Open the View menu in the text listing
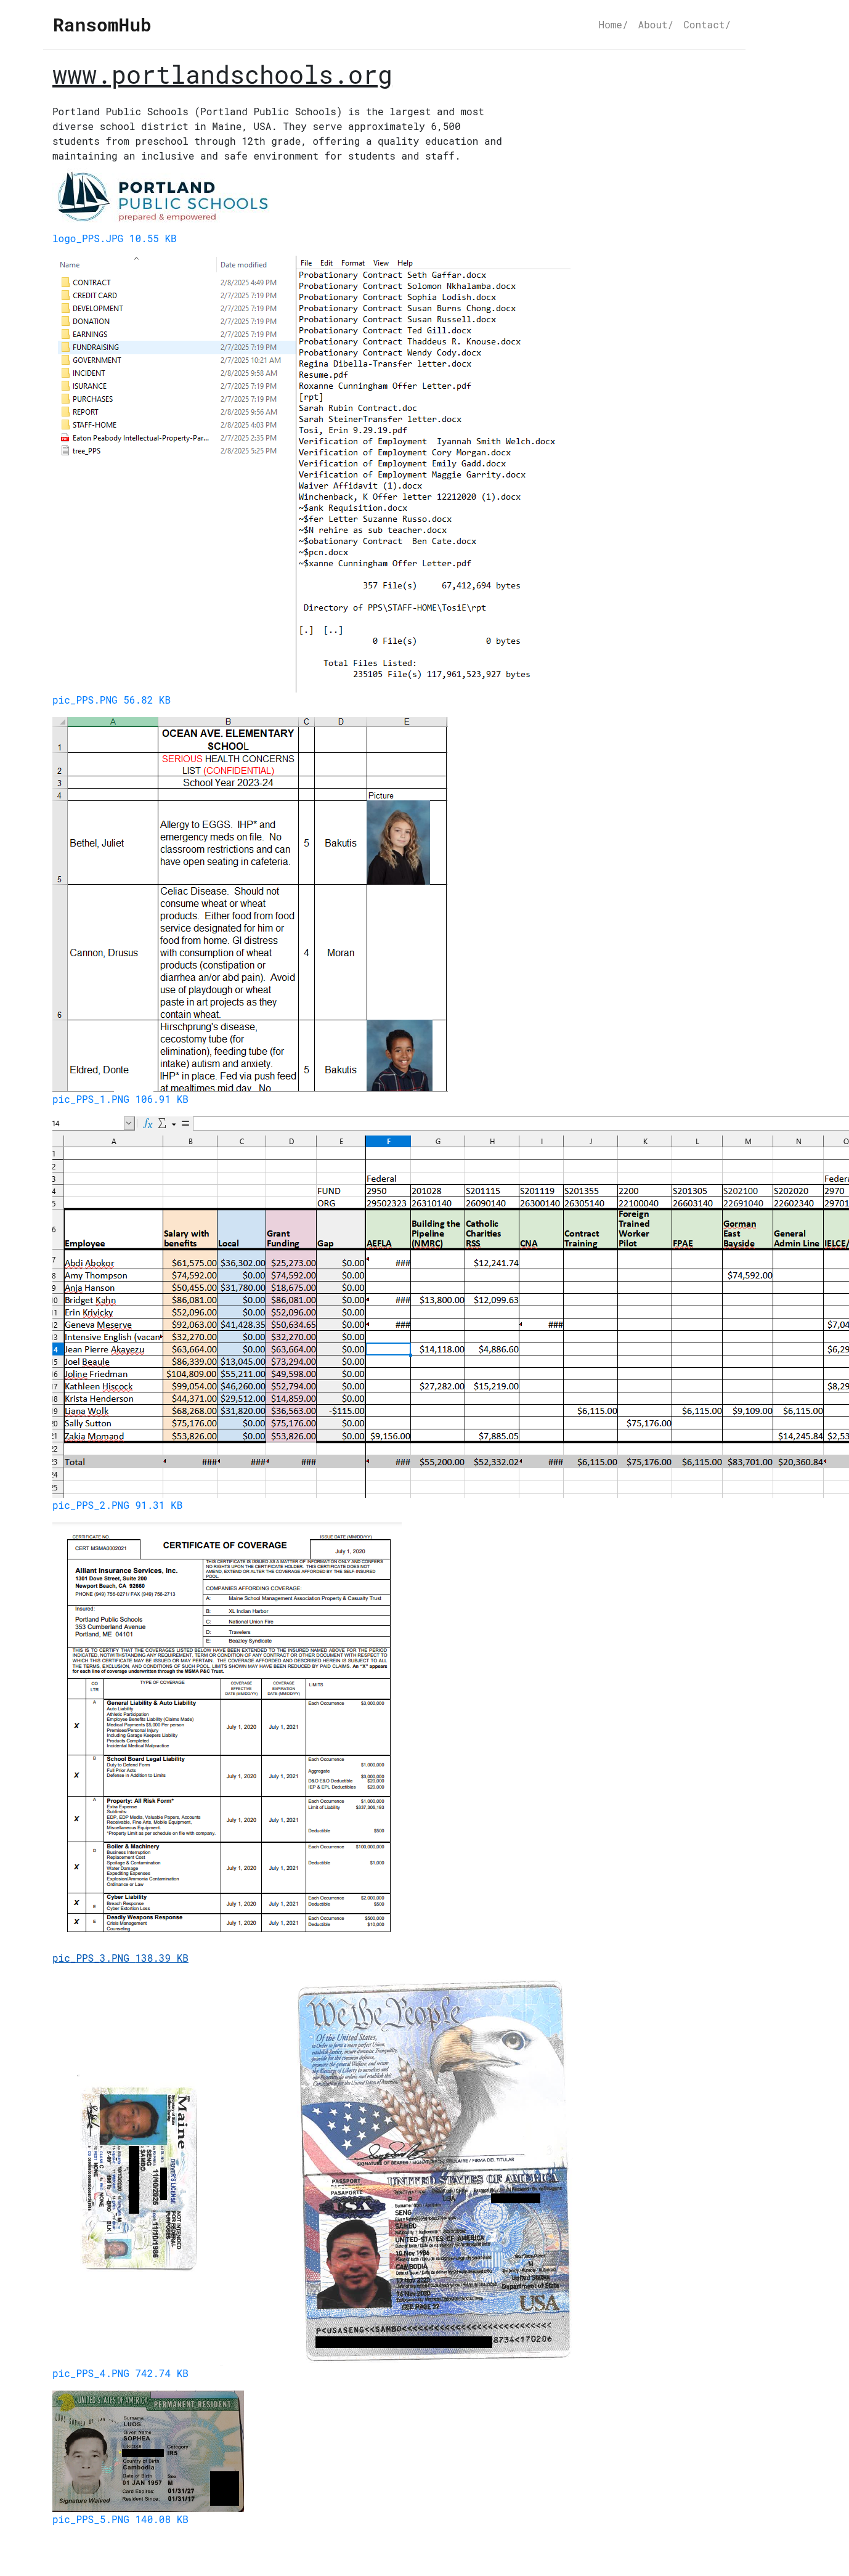Screen dimensions: 849x2576 (x=381, y=263)
